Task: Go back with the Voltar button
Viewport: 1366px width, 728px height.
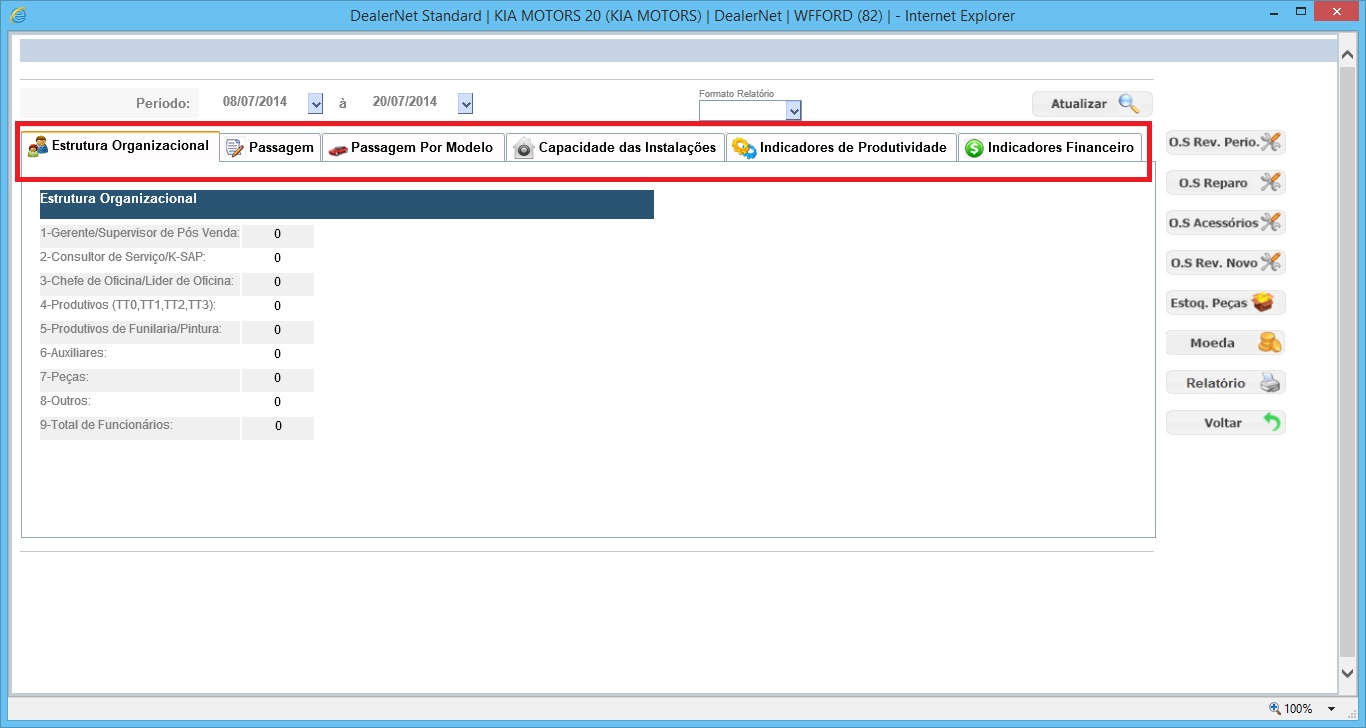Action: 1225,422
